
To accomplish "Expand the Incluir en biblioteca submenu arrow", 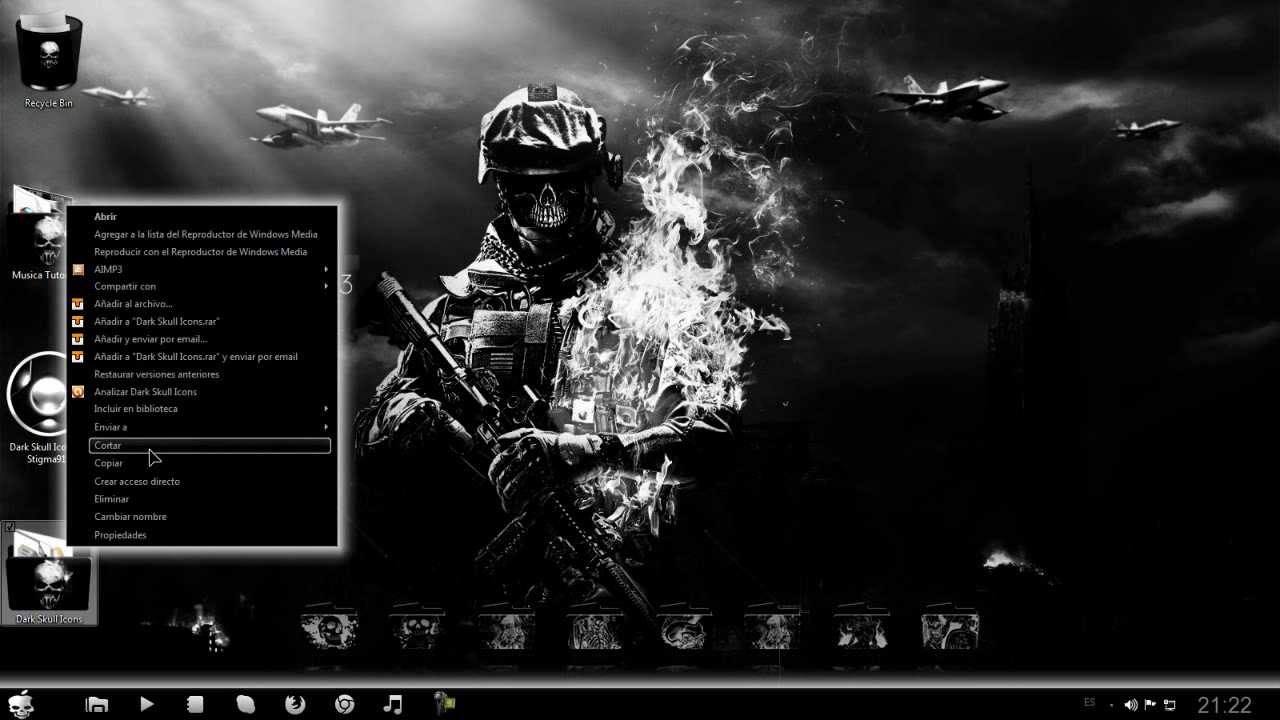I will click(326, 409).
